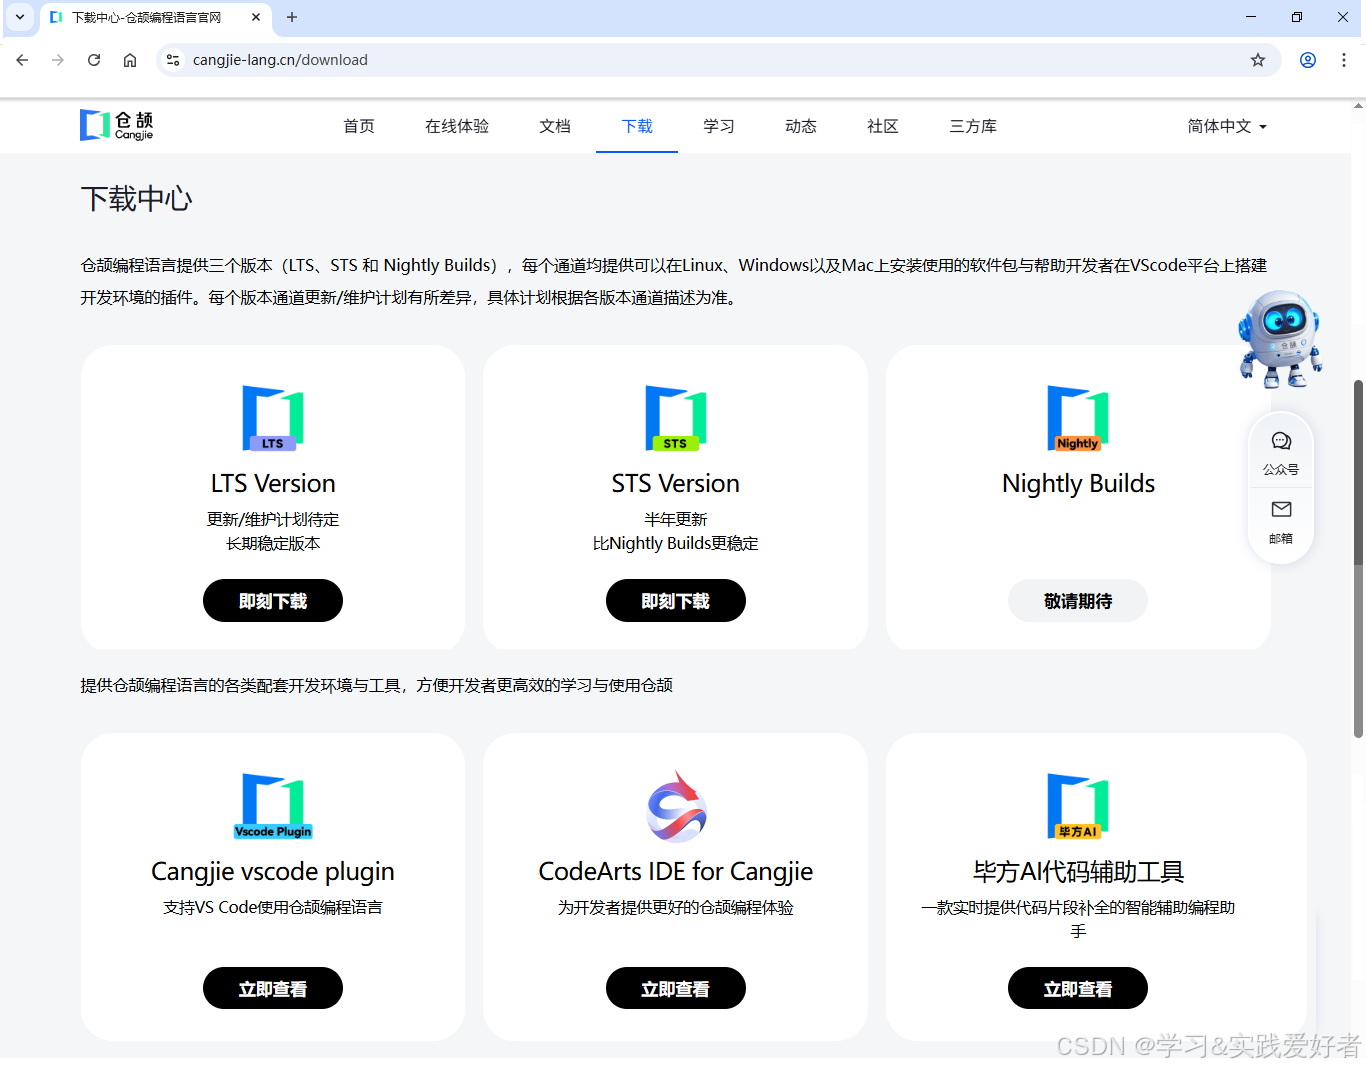Click 支持VS Code使用仓颉编程语言 text
The image size is (1366, 1069).
(x=273, y=908)
